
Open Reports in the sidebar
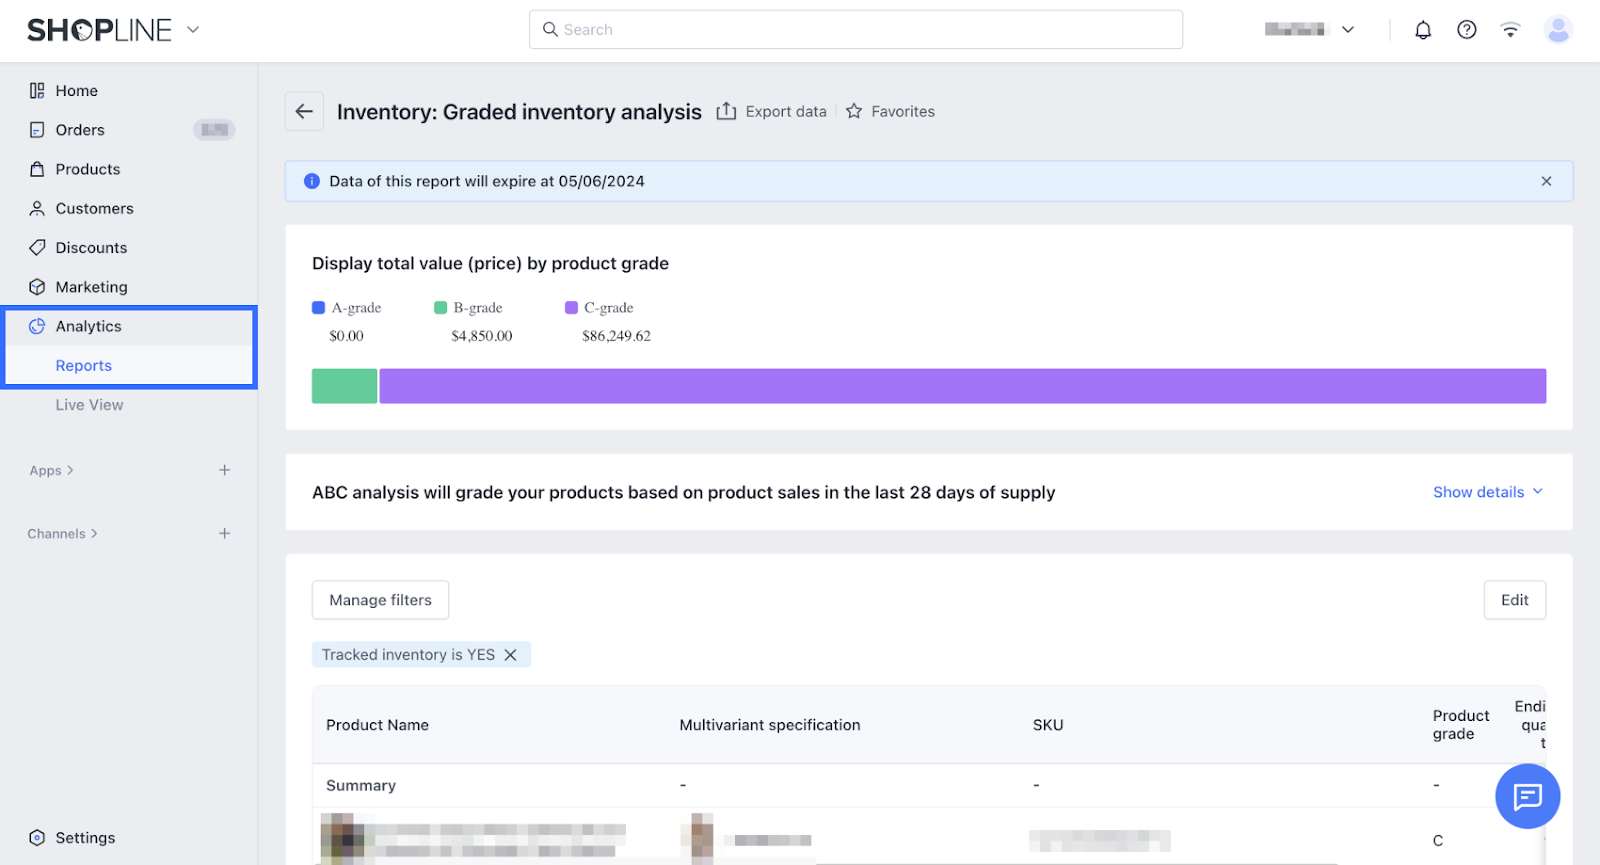pos(84,366)
